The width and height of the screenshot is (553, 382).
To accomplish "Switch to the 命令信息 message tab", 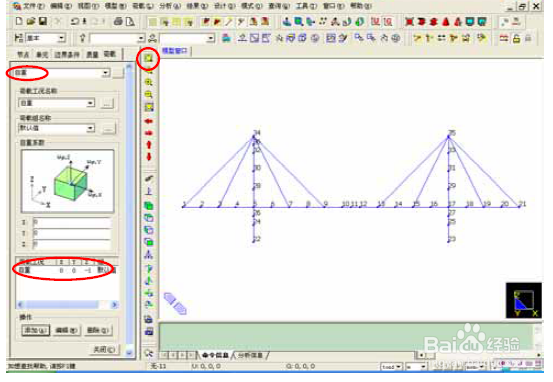I will (215, 355).
